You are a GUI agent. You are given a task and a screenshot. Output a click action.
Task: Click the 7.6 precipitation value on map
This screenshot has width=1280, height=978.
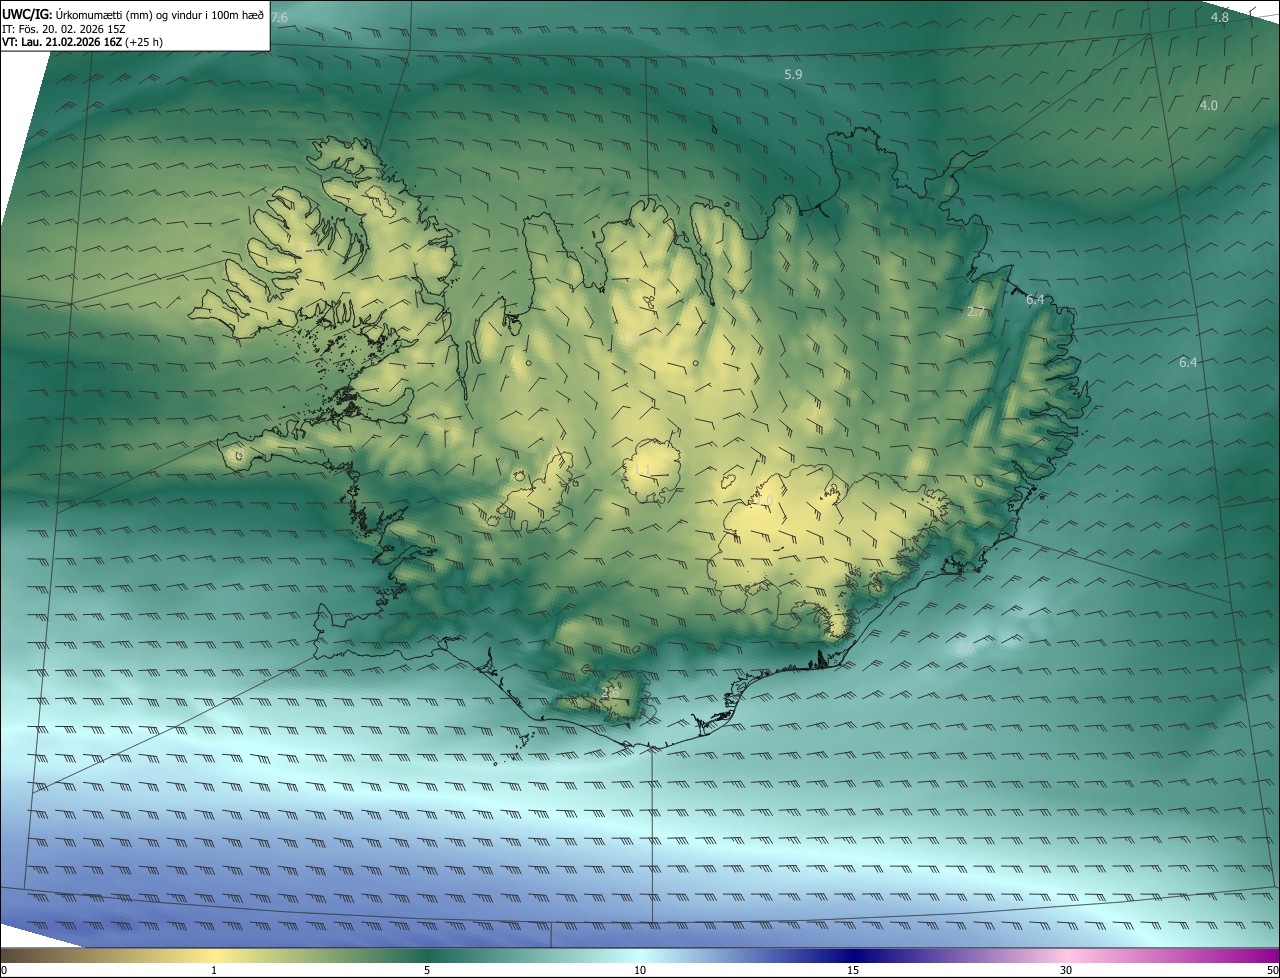click(279, 18)
